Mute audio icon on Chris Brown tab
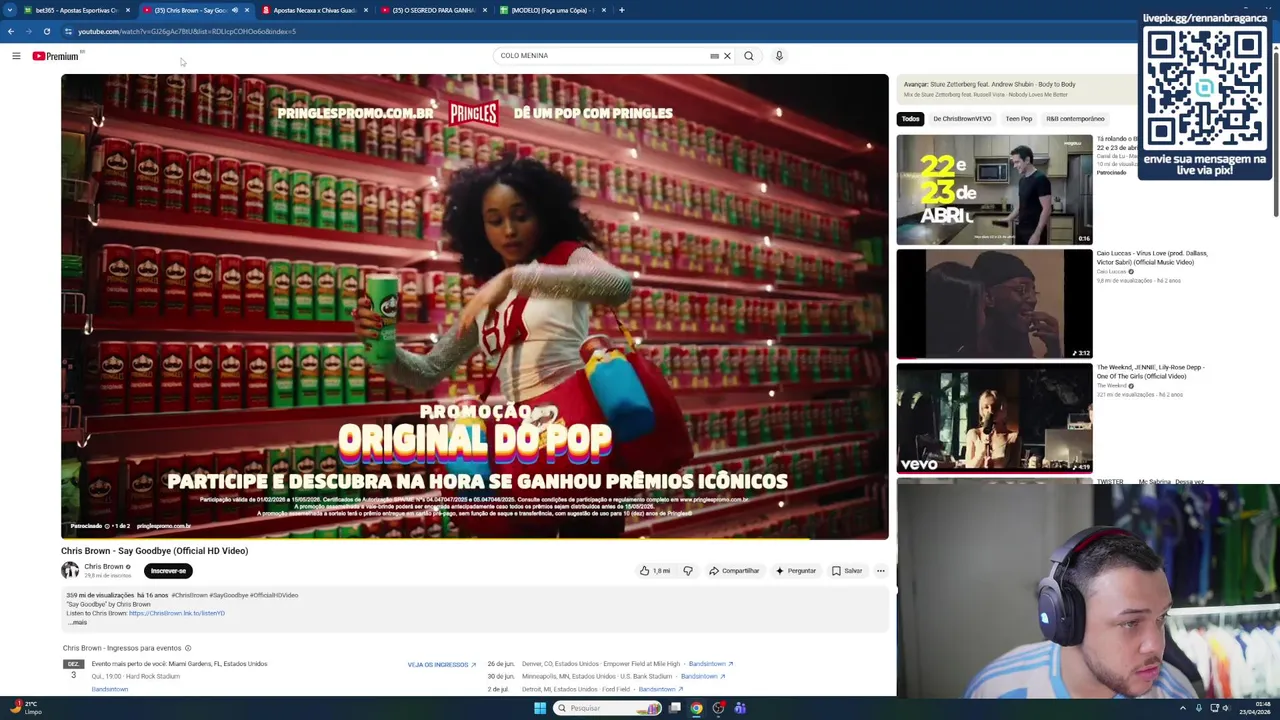The height and width of the screenshot is (720, 1280). point(235,10)
